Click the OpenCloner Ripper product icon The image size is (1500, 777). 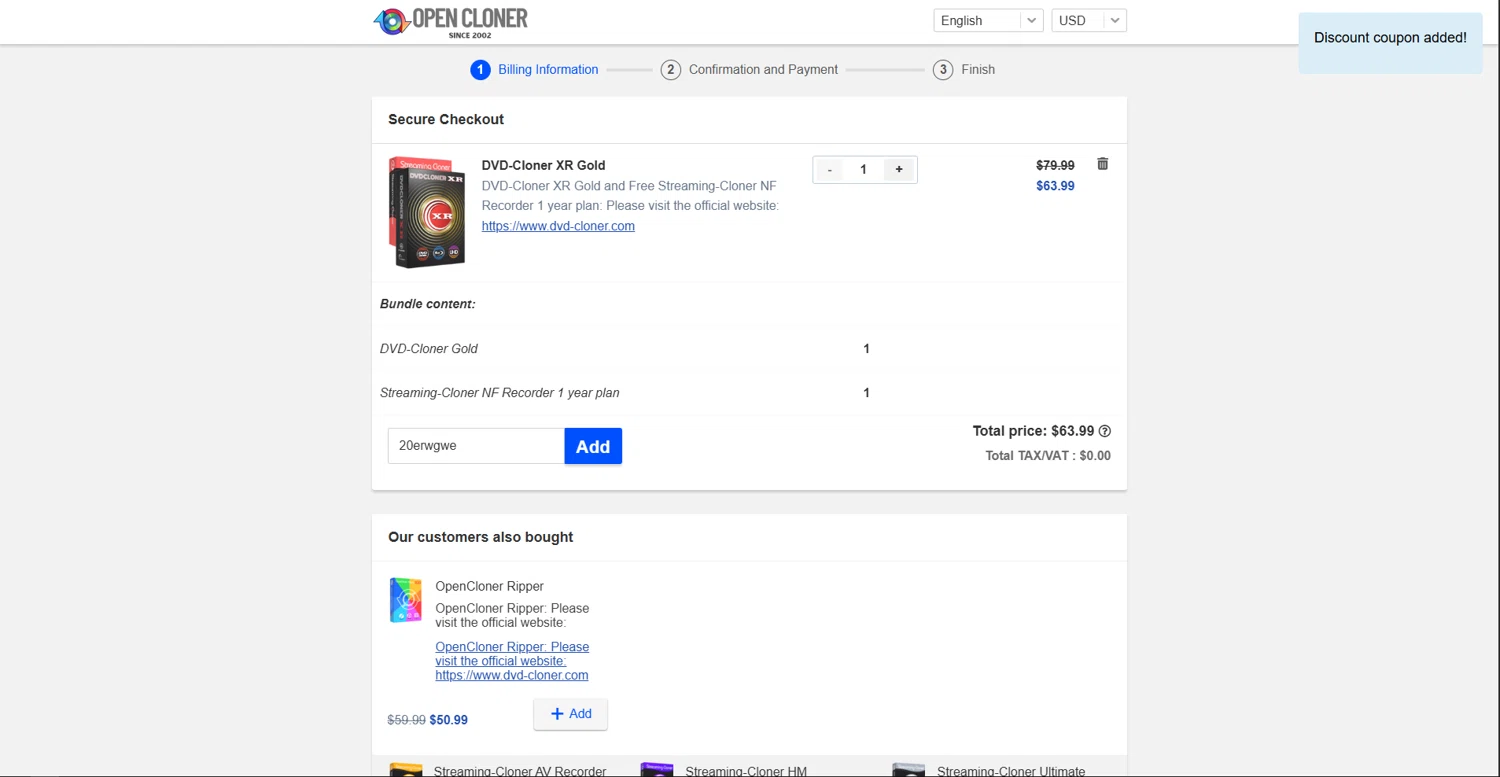coord(405,600)
